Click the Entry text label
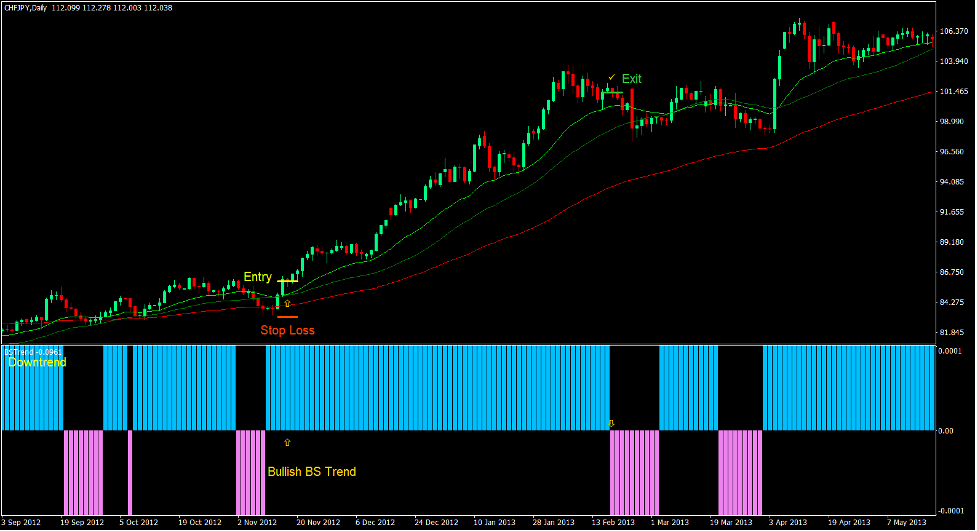 pos(258,277)
